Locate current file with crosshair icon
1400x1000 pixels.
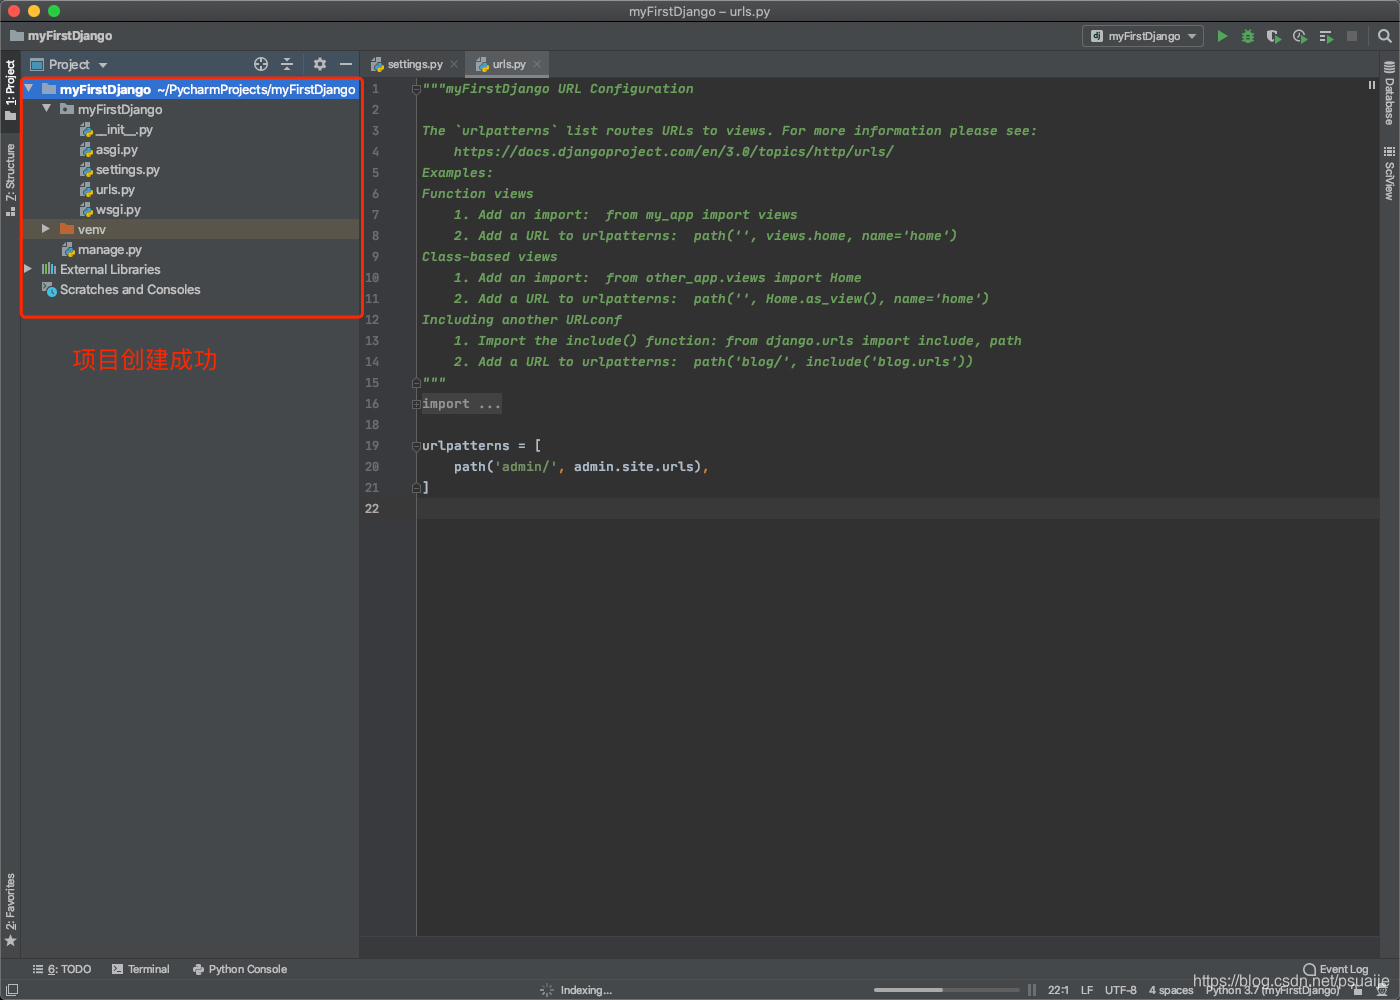pyautogui.click(x=261, y=64)
